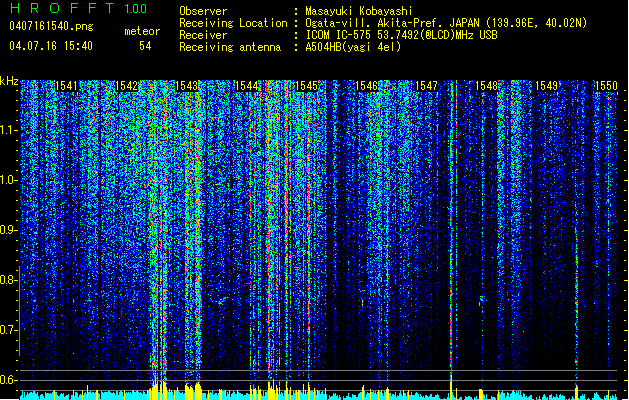Click the 1545 time marker
This screenshot has height=400, width=629.
(306, 86)
